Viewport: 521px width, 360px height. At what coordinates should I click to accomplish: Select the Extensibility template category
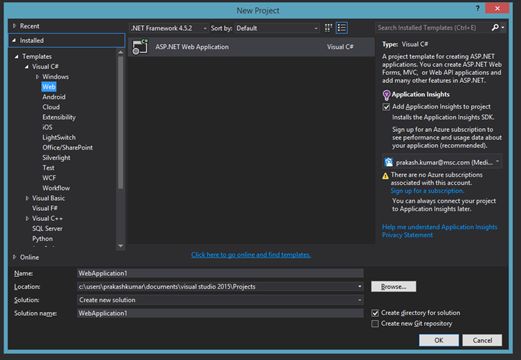coord(59,117)
